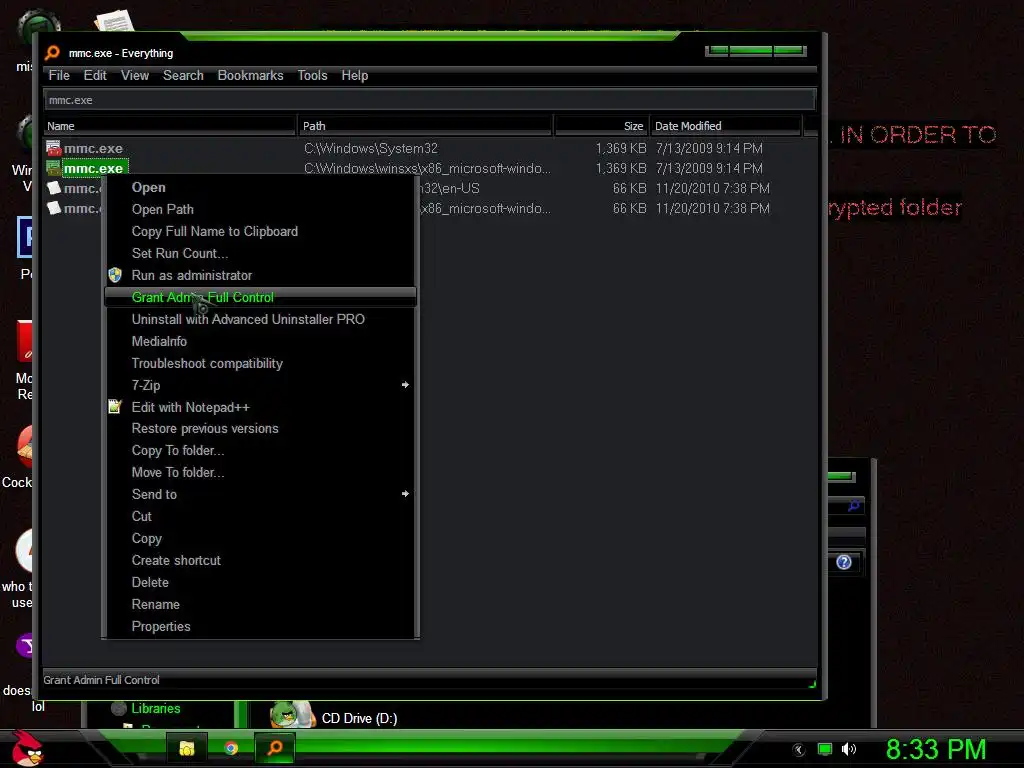Click the 7/13/2009 9:14 PM date of System32 row
The width and height of the screenshot is (1024, 768).
tap(709, 148)
